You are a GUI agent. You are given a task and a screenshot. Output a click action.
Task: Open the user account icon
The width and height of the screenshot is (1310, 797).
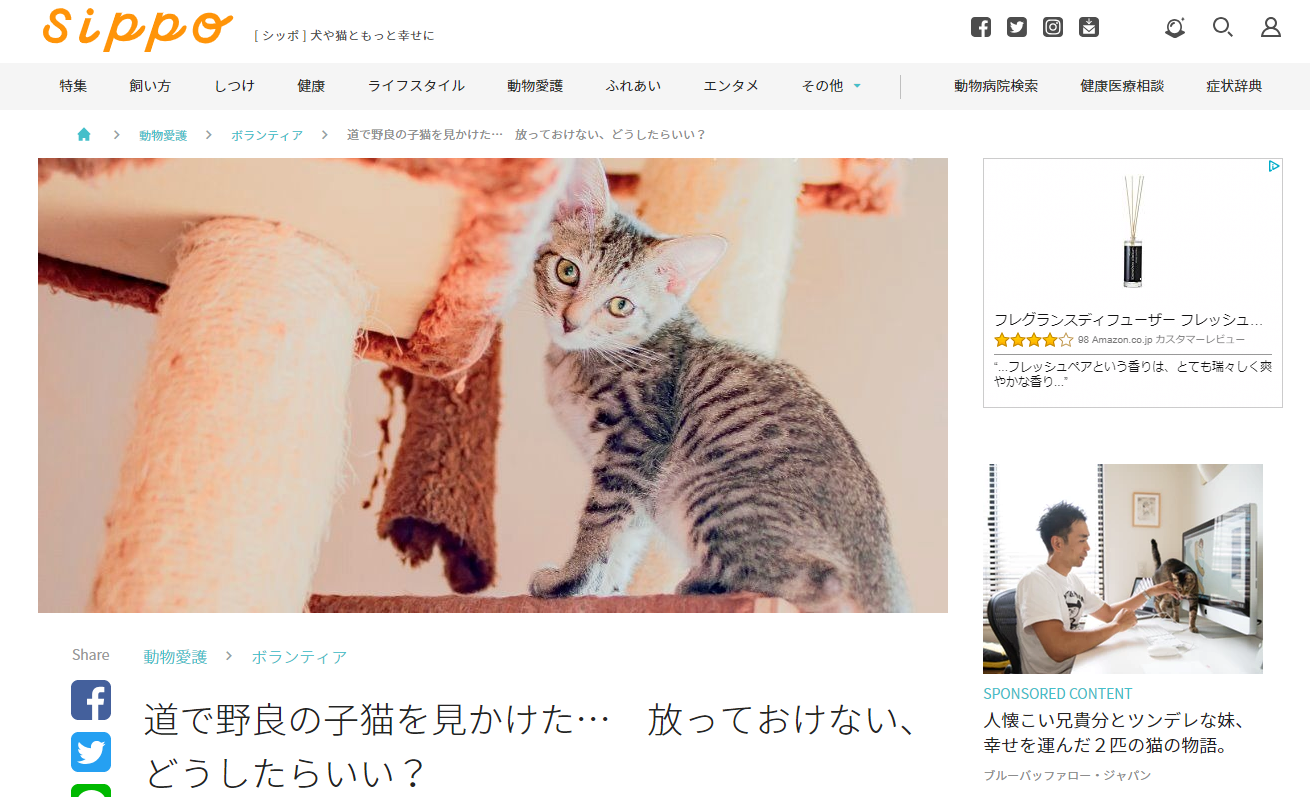pos(1271,27)
